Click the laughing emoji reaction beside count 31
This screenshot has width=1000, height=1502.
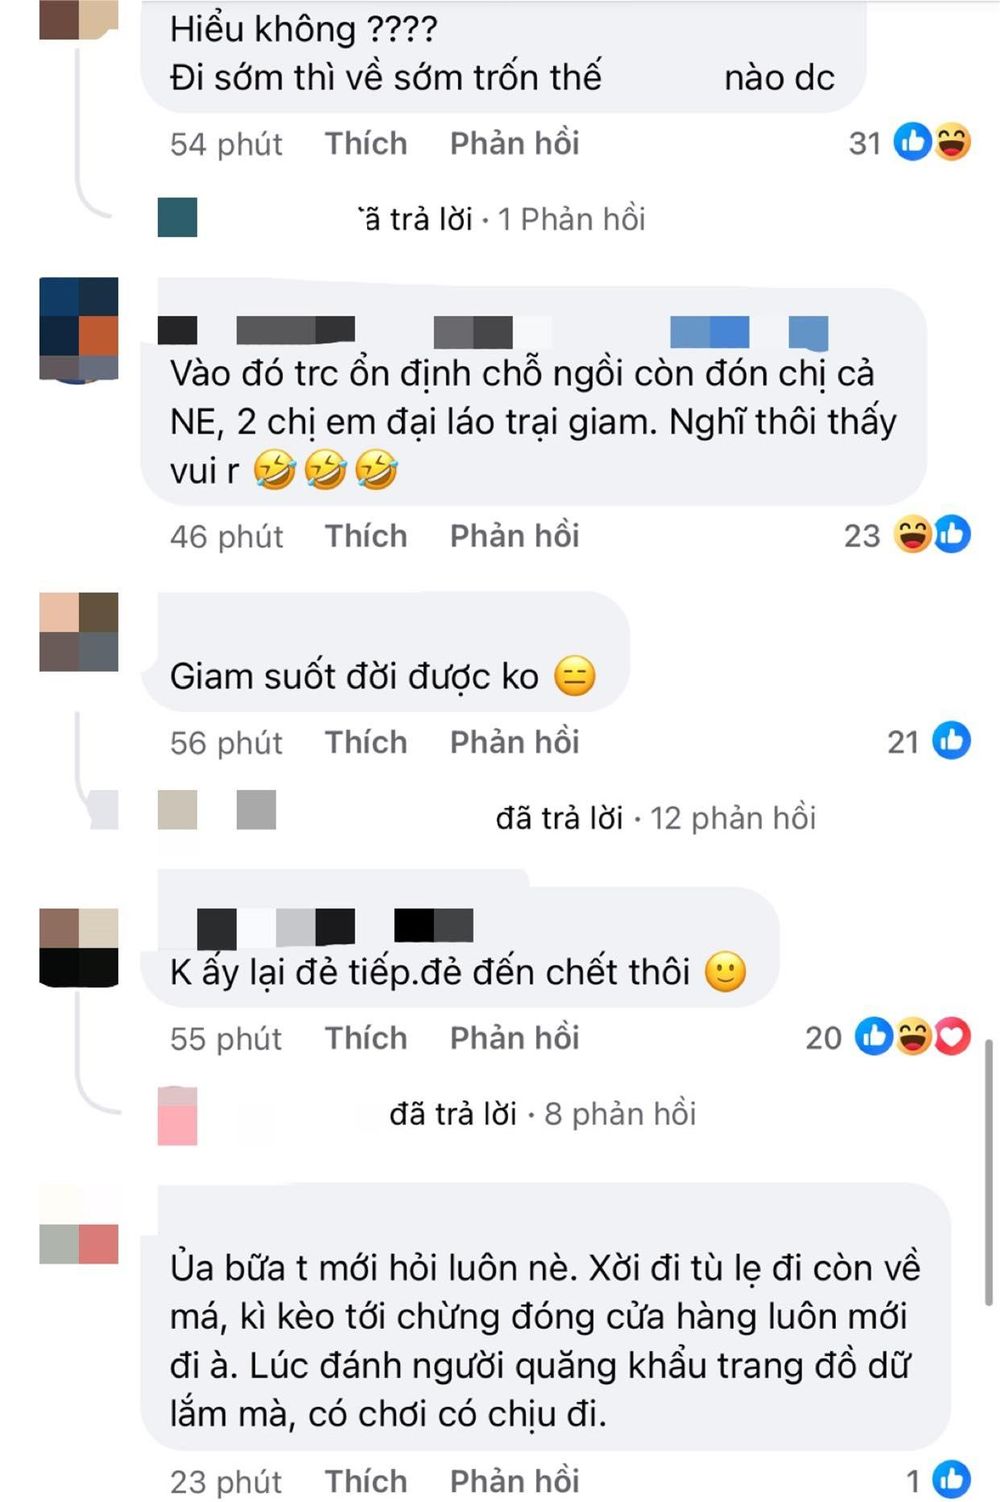click(952, 142)
